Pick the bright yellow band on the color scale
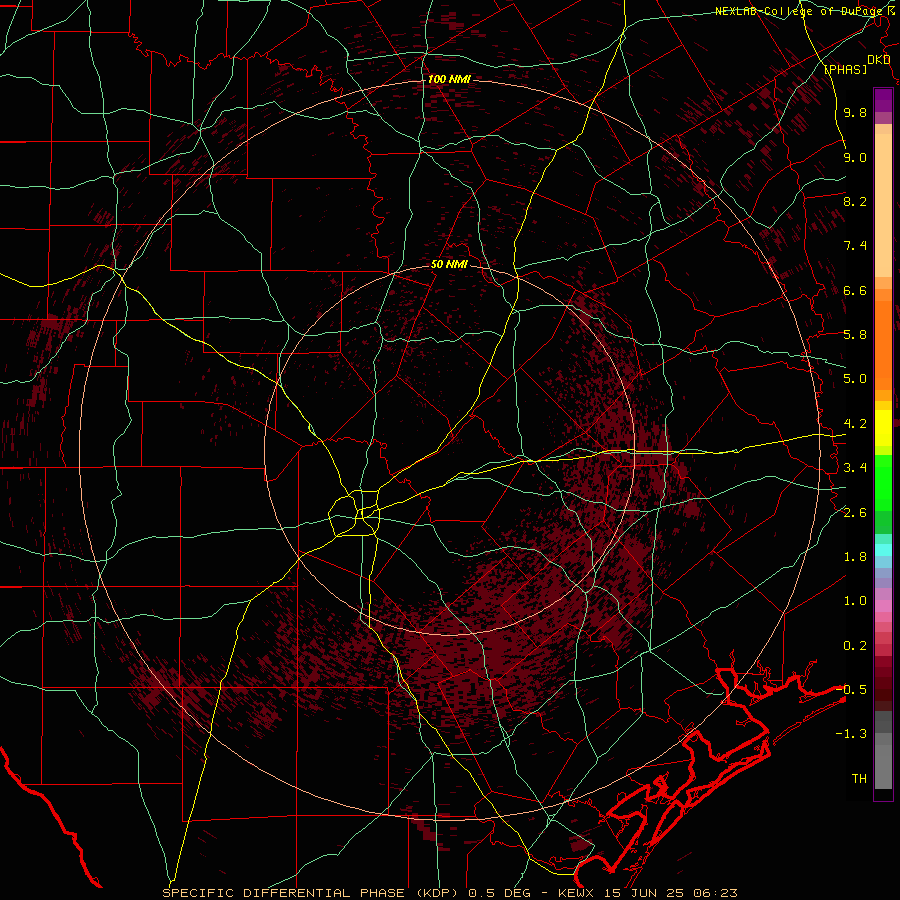 (883, 428)
